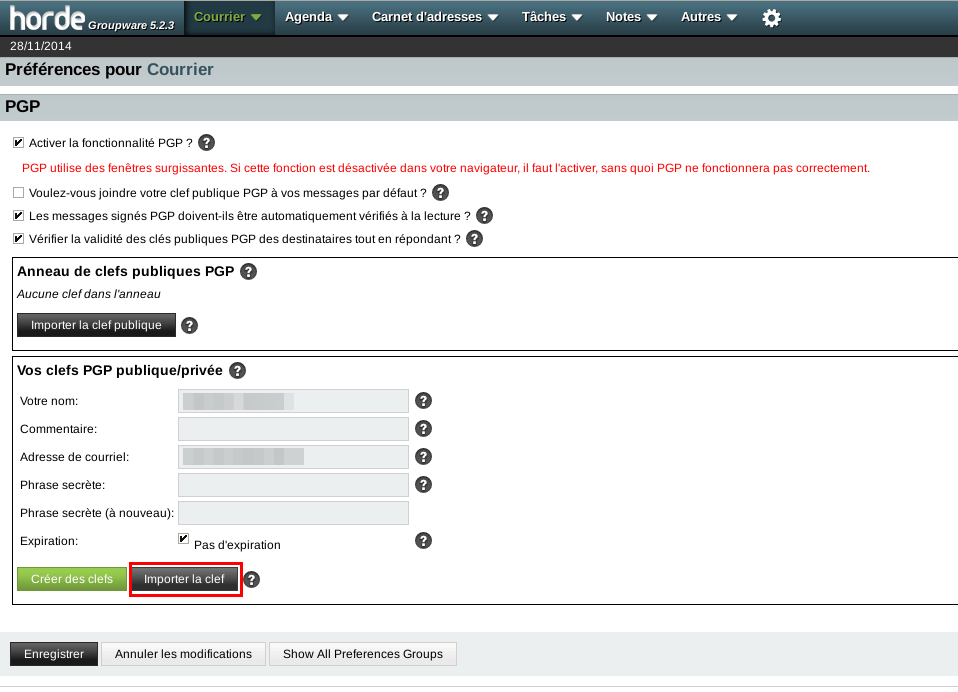958x692 pixels.
Task: Open the Notes menu
Action: point(631,17)
